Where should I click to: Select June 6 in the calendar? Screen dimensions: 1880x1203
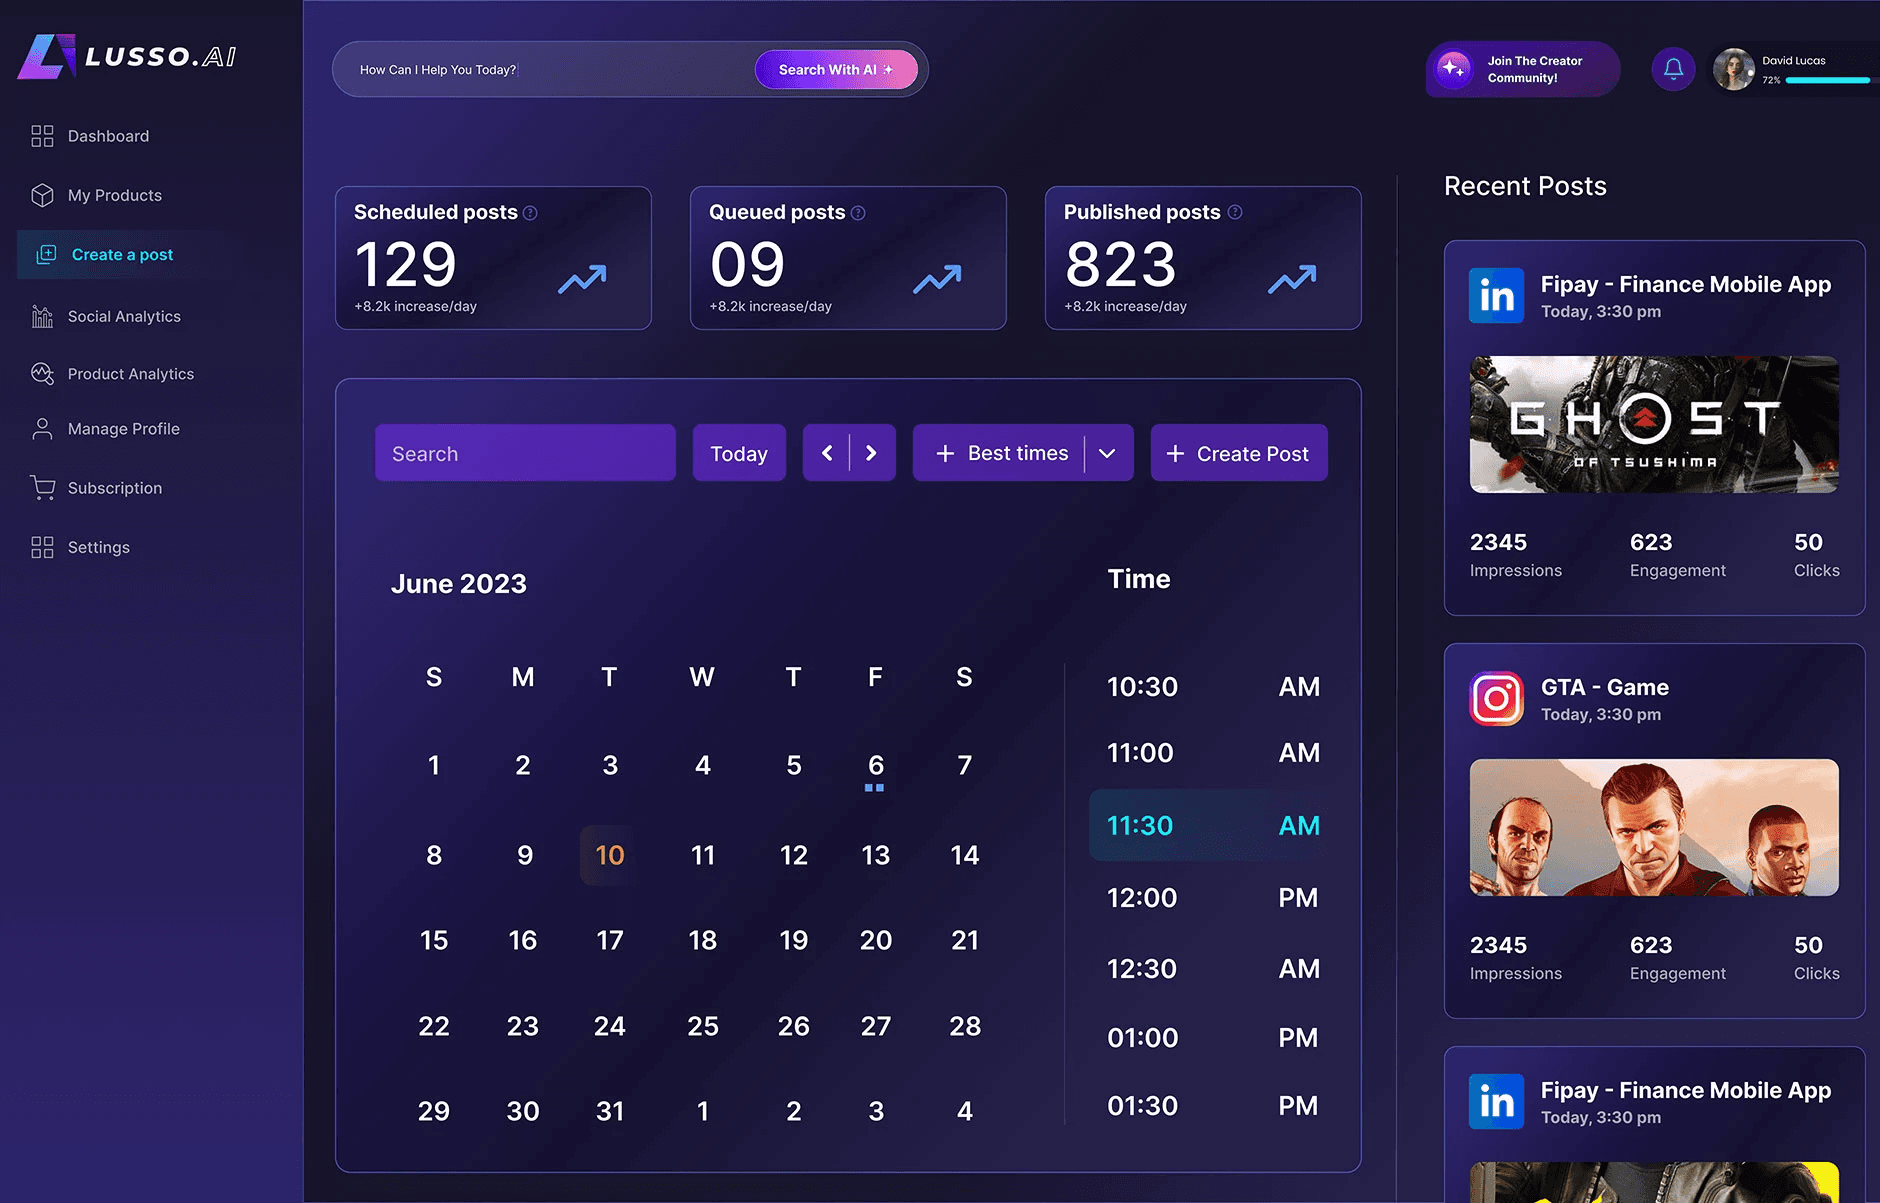tap(875, 766)
